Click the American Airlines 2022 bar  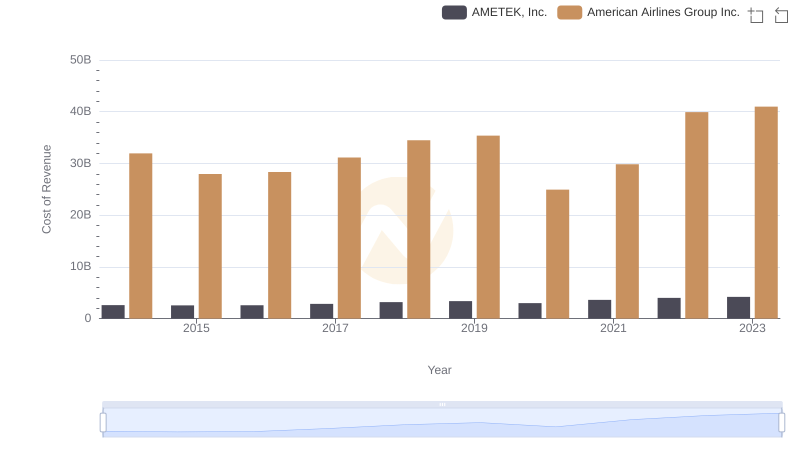coord(696,215)
